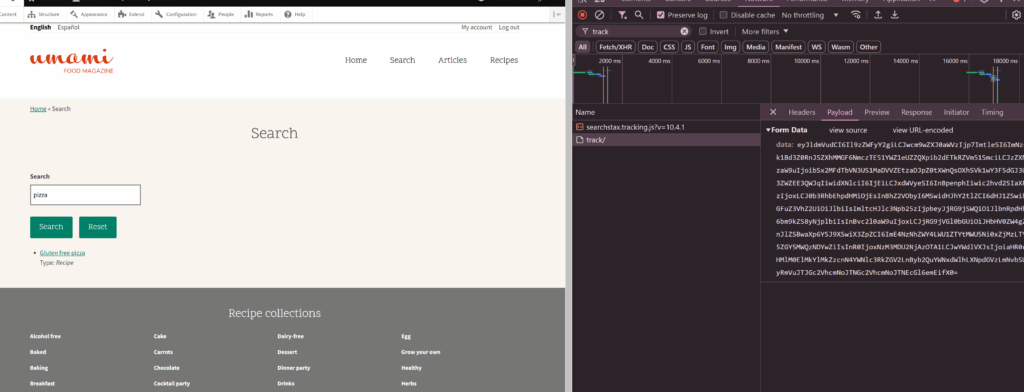Open the Structure admin menu
This screenshot has width=1024, height=392.
pos(43,14)
